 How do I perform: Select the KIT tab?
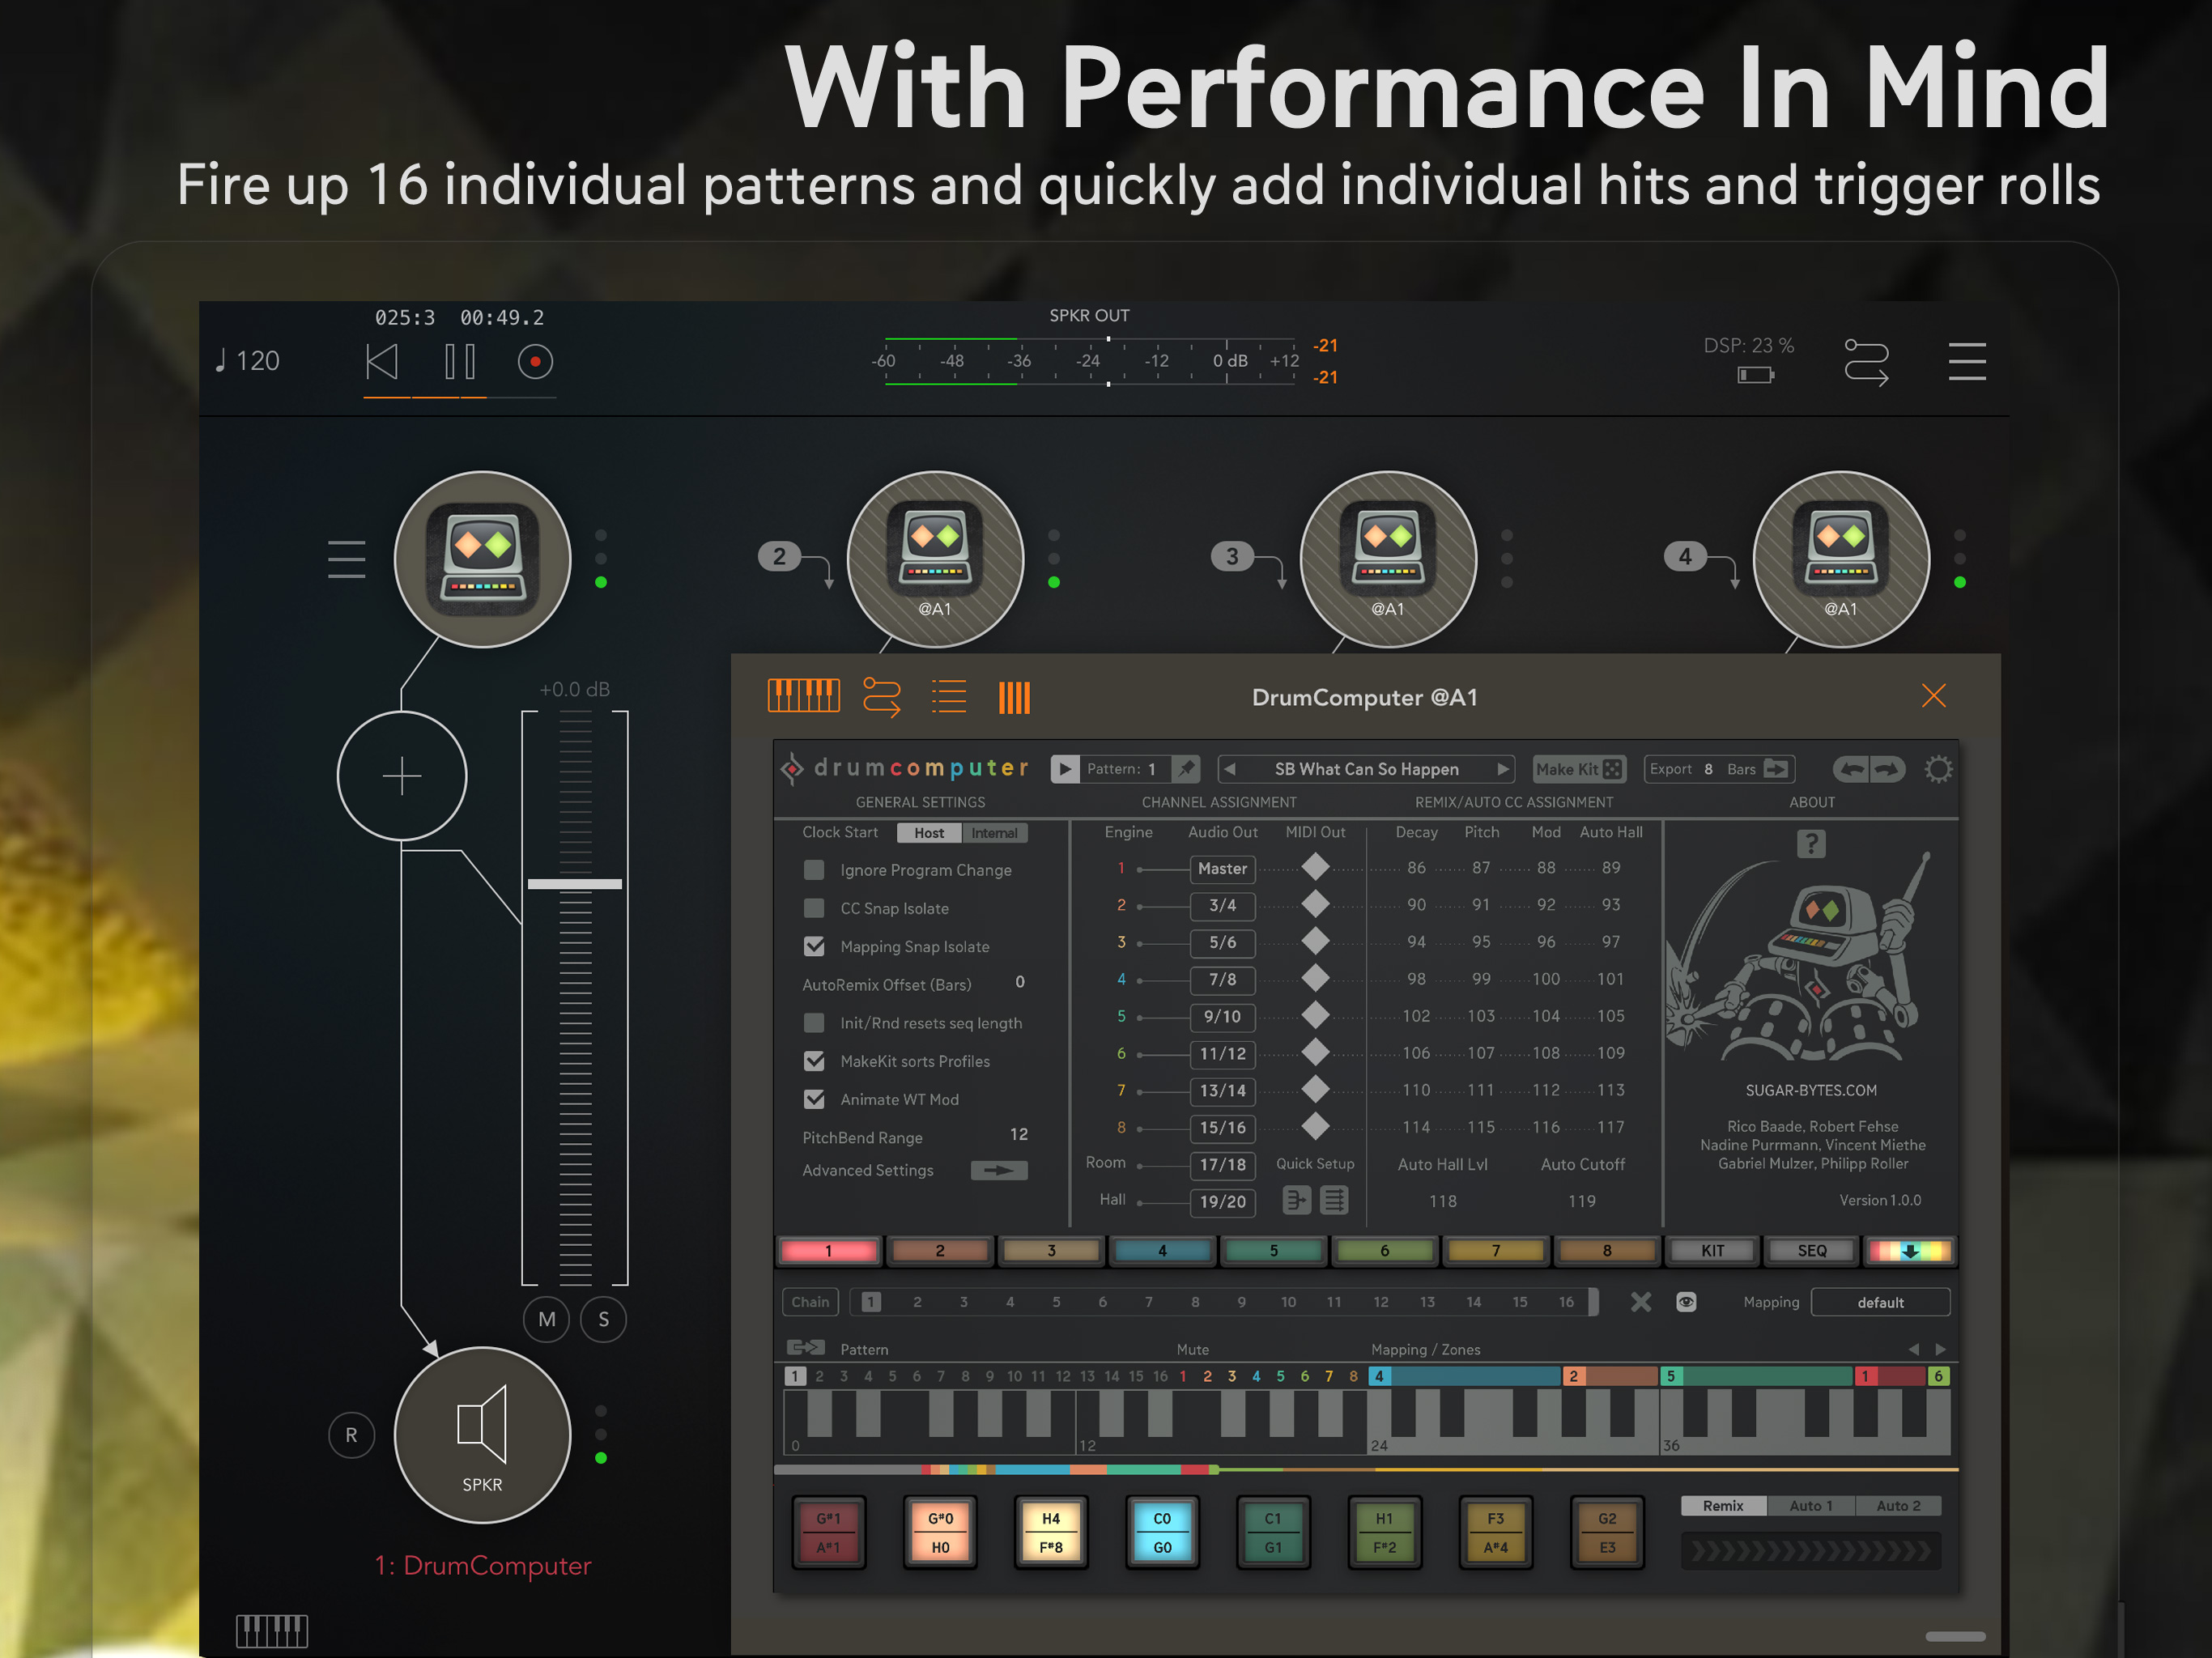point(1712,1251)
